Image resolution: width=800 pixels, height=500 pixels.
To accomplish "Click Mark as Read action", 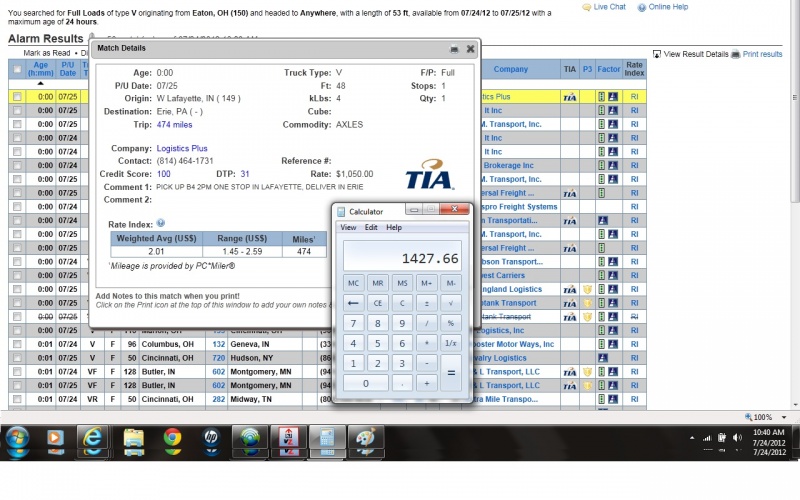I will (x=47, y=53).
